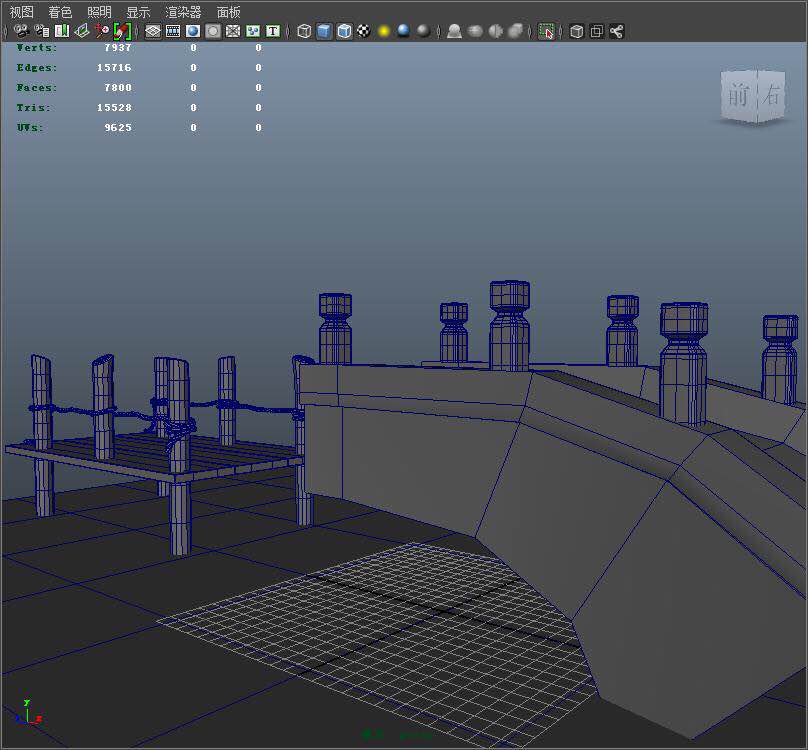Select Smooth Shade All solid cube
This screenshot has width=808, height=750.
(324, 31)
